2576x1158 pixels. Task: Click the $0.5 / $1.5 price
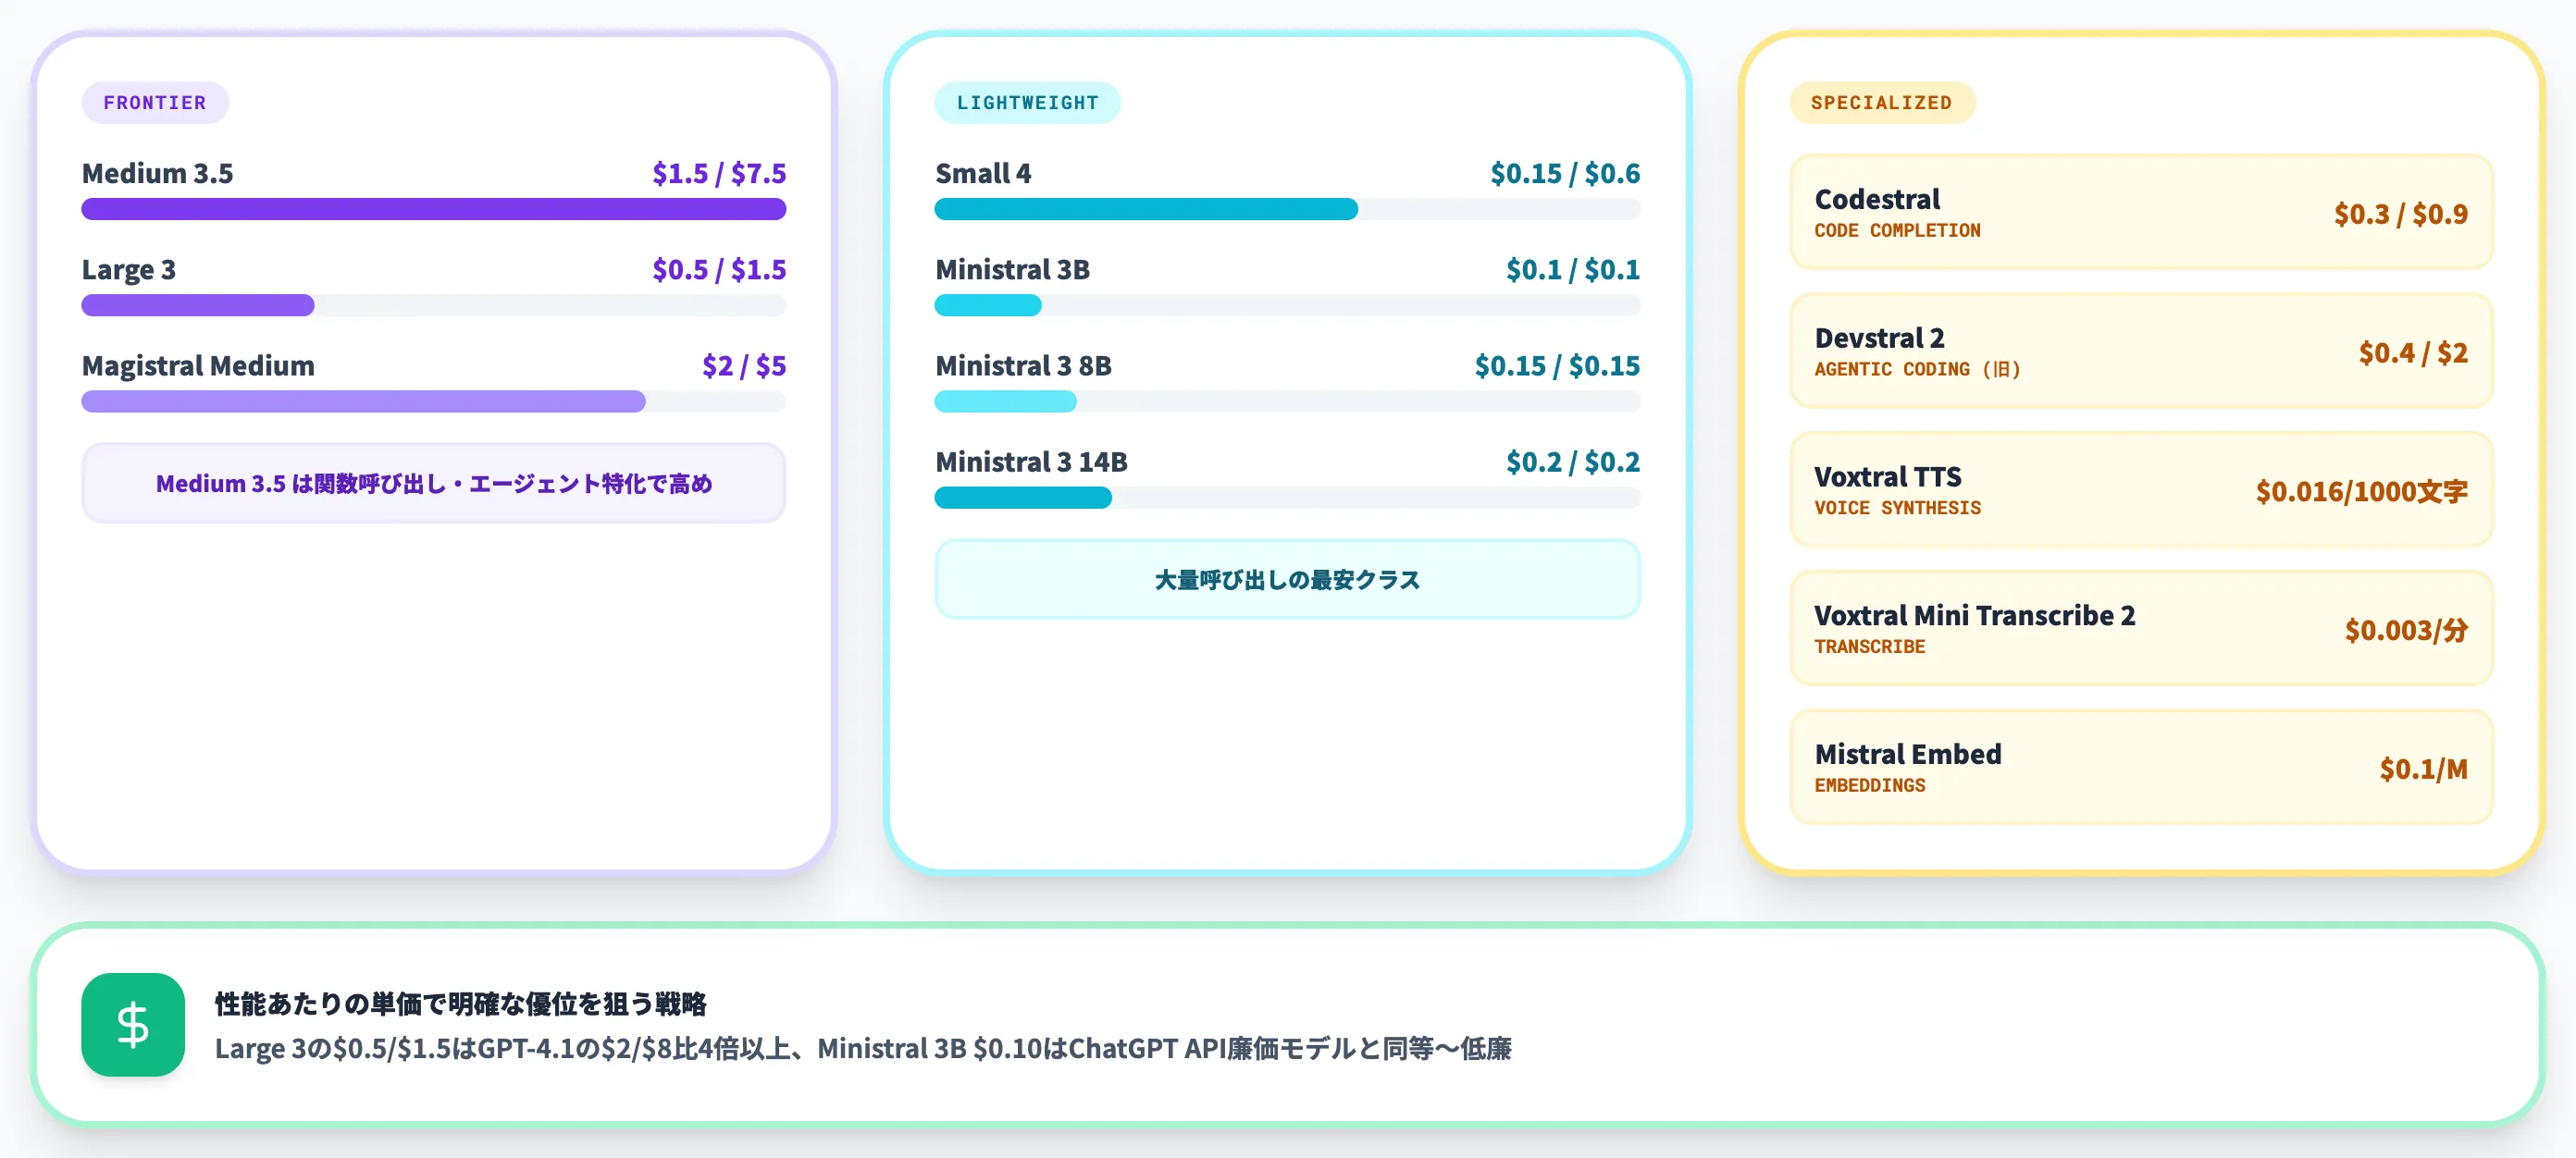click(719, 270)
